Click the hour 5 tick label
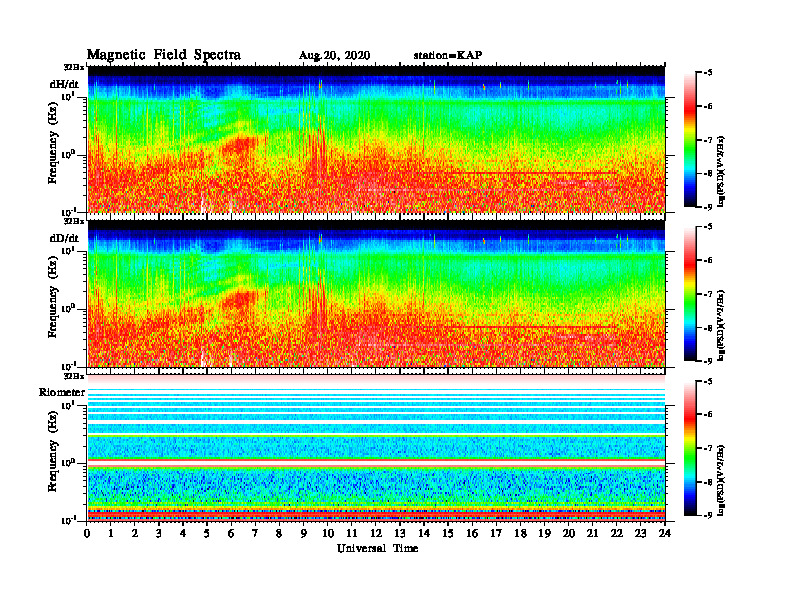792x612 pixels. coord(207,533)
